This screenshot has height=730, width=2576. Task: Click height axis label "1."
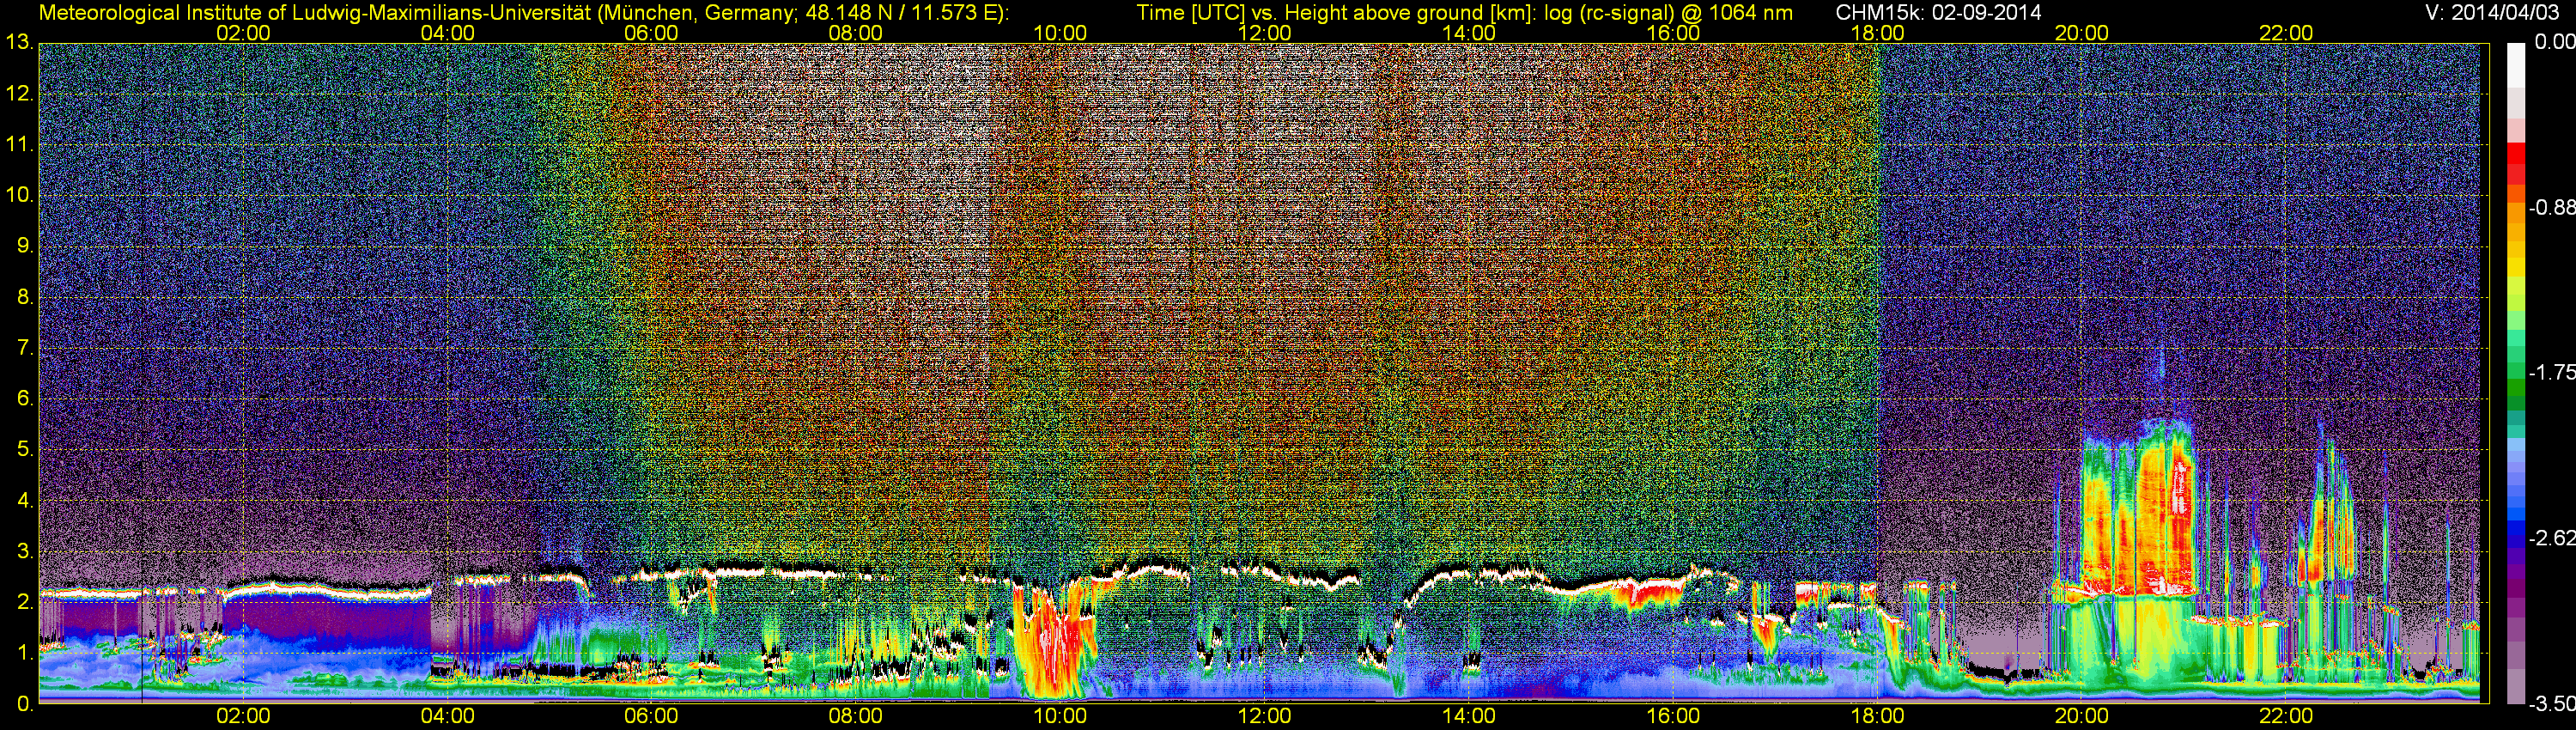point(26,653)
